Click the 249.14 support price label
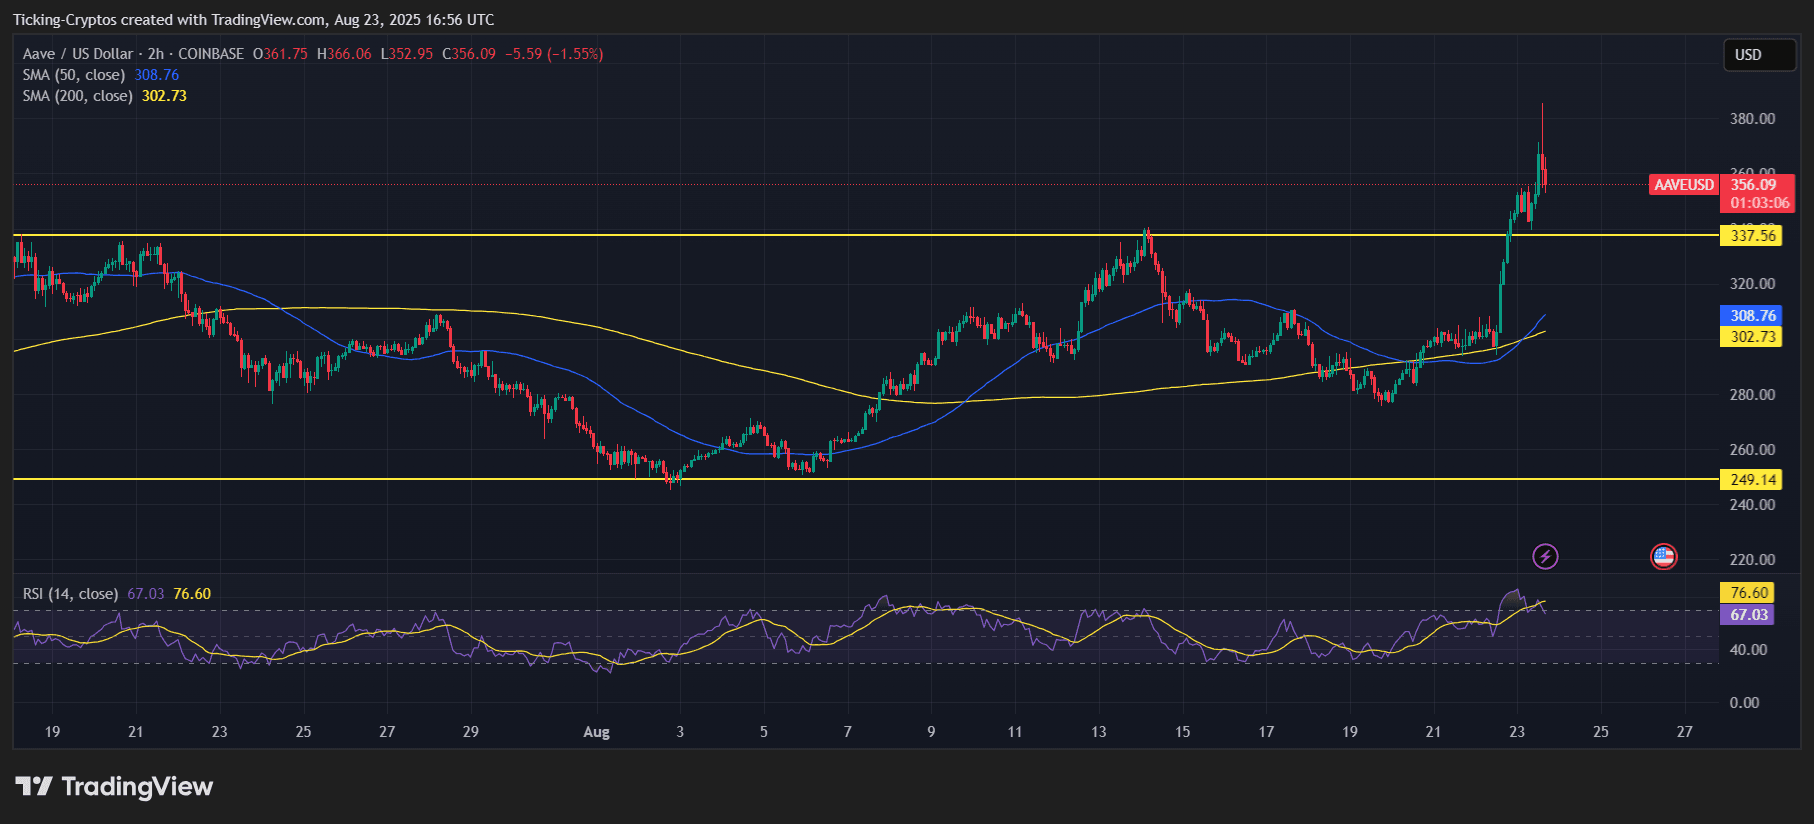The height and width of the screenshot is (824, 1814). coord(1753,480)
